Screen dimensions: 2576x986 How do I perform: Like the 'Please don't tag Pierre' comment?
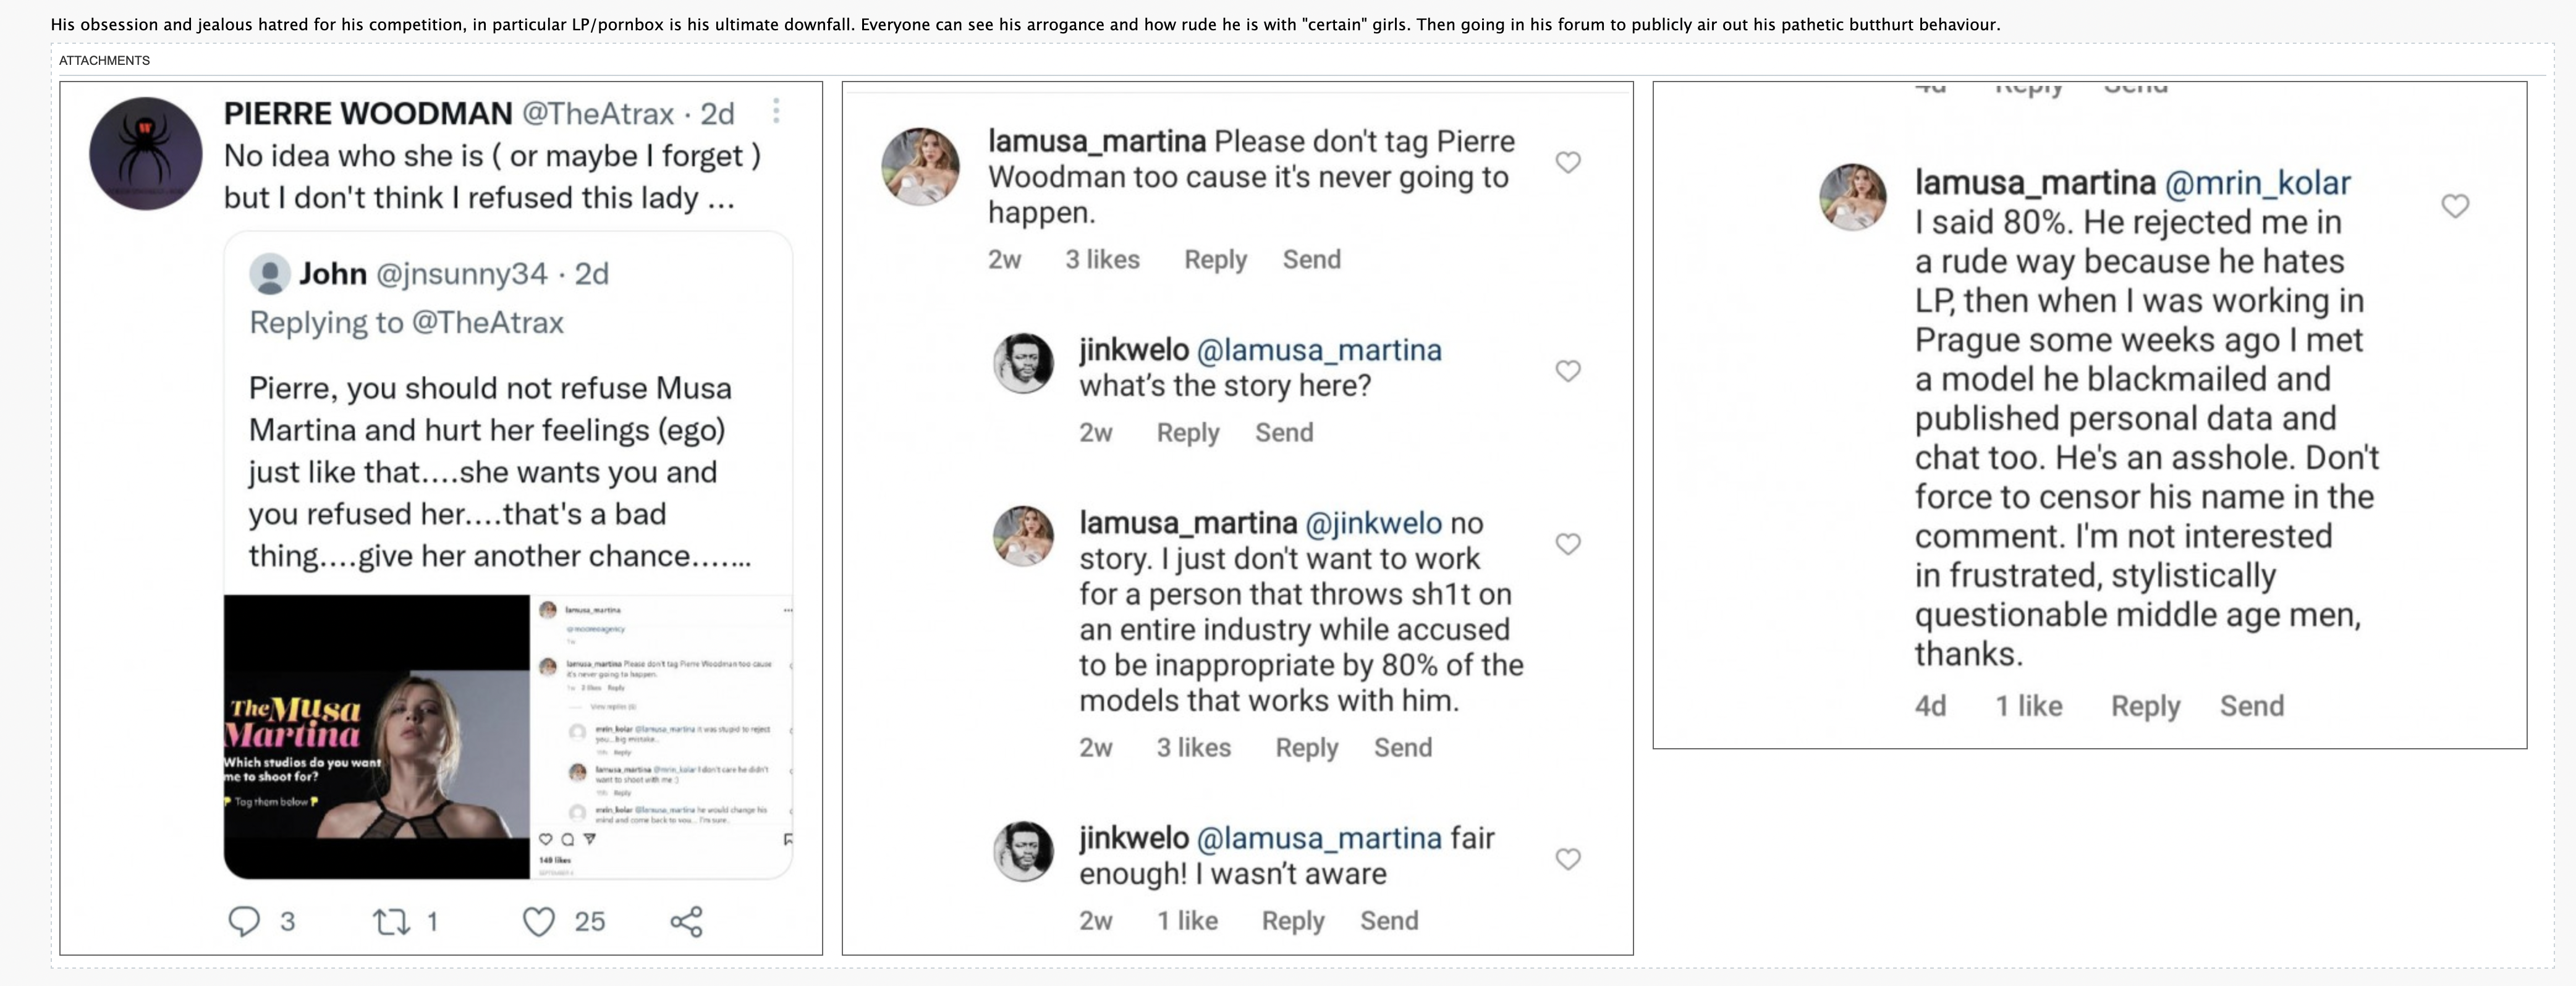click(1568, 162)
